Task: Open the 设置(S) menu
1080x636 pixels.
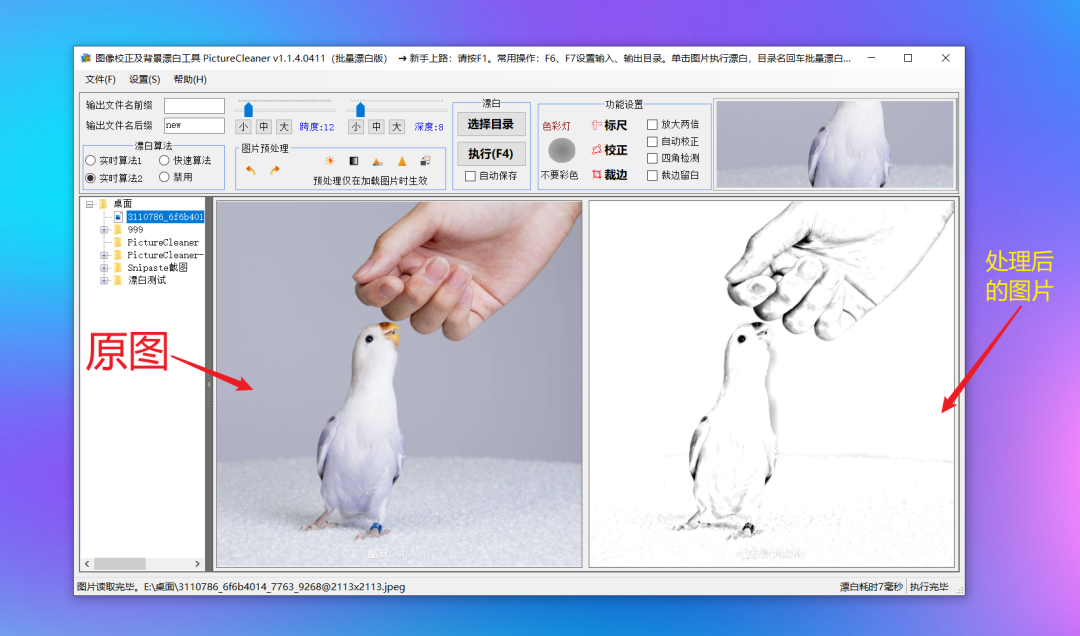Action: (144, 80)
